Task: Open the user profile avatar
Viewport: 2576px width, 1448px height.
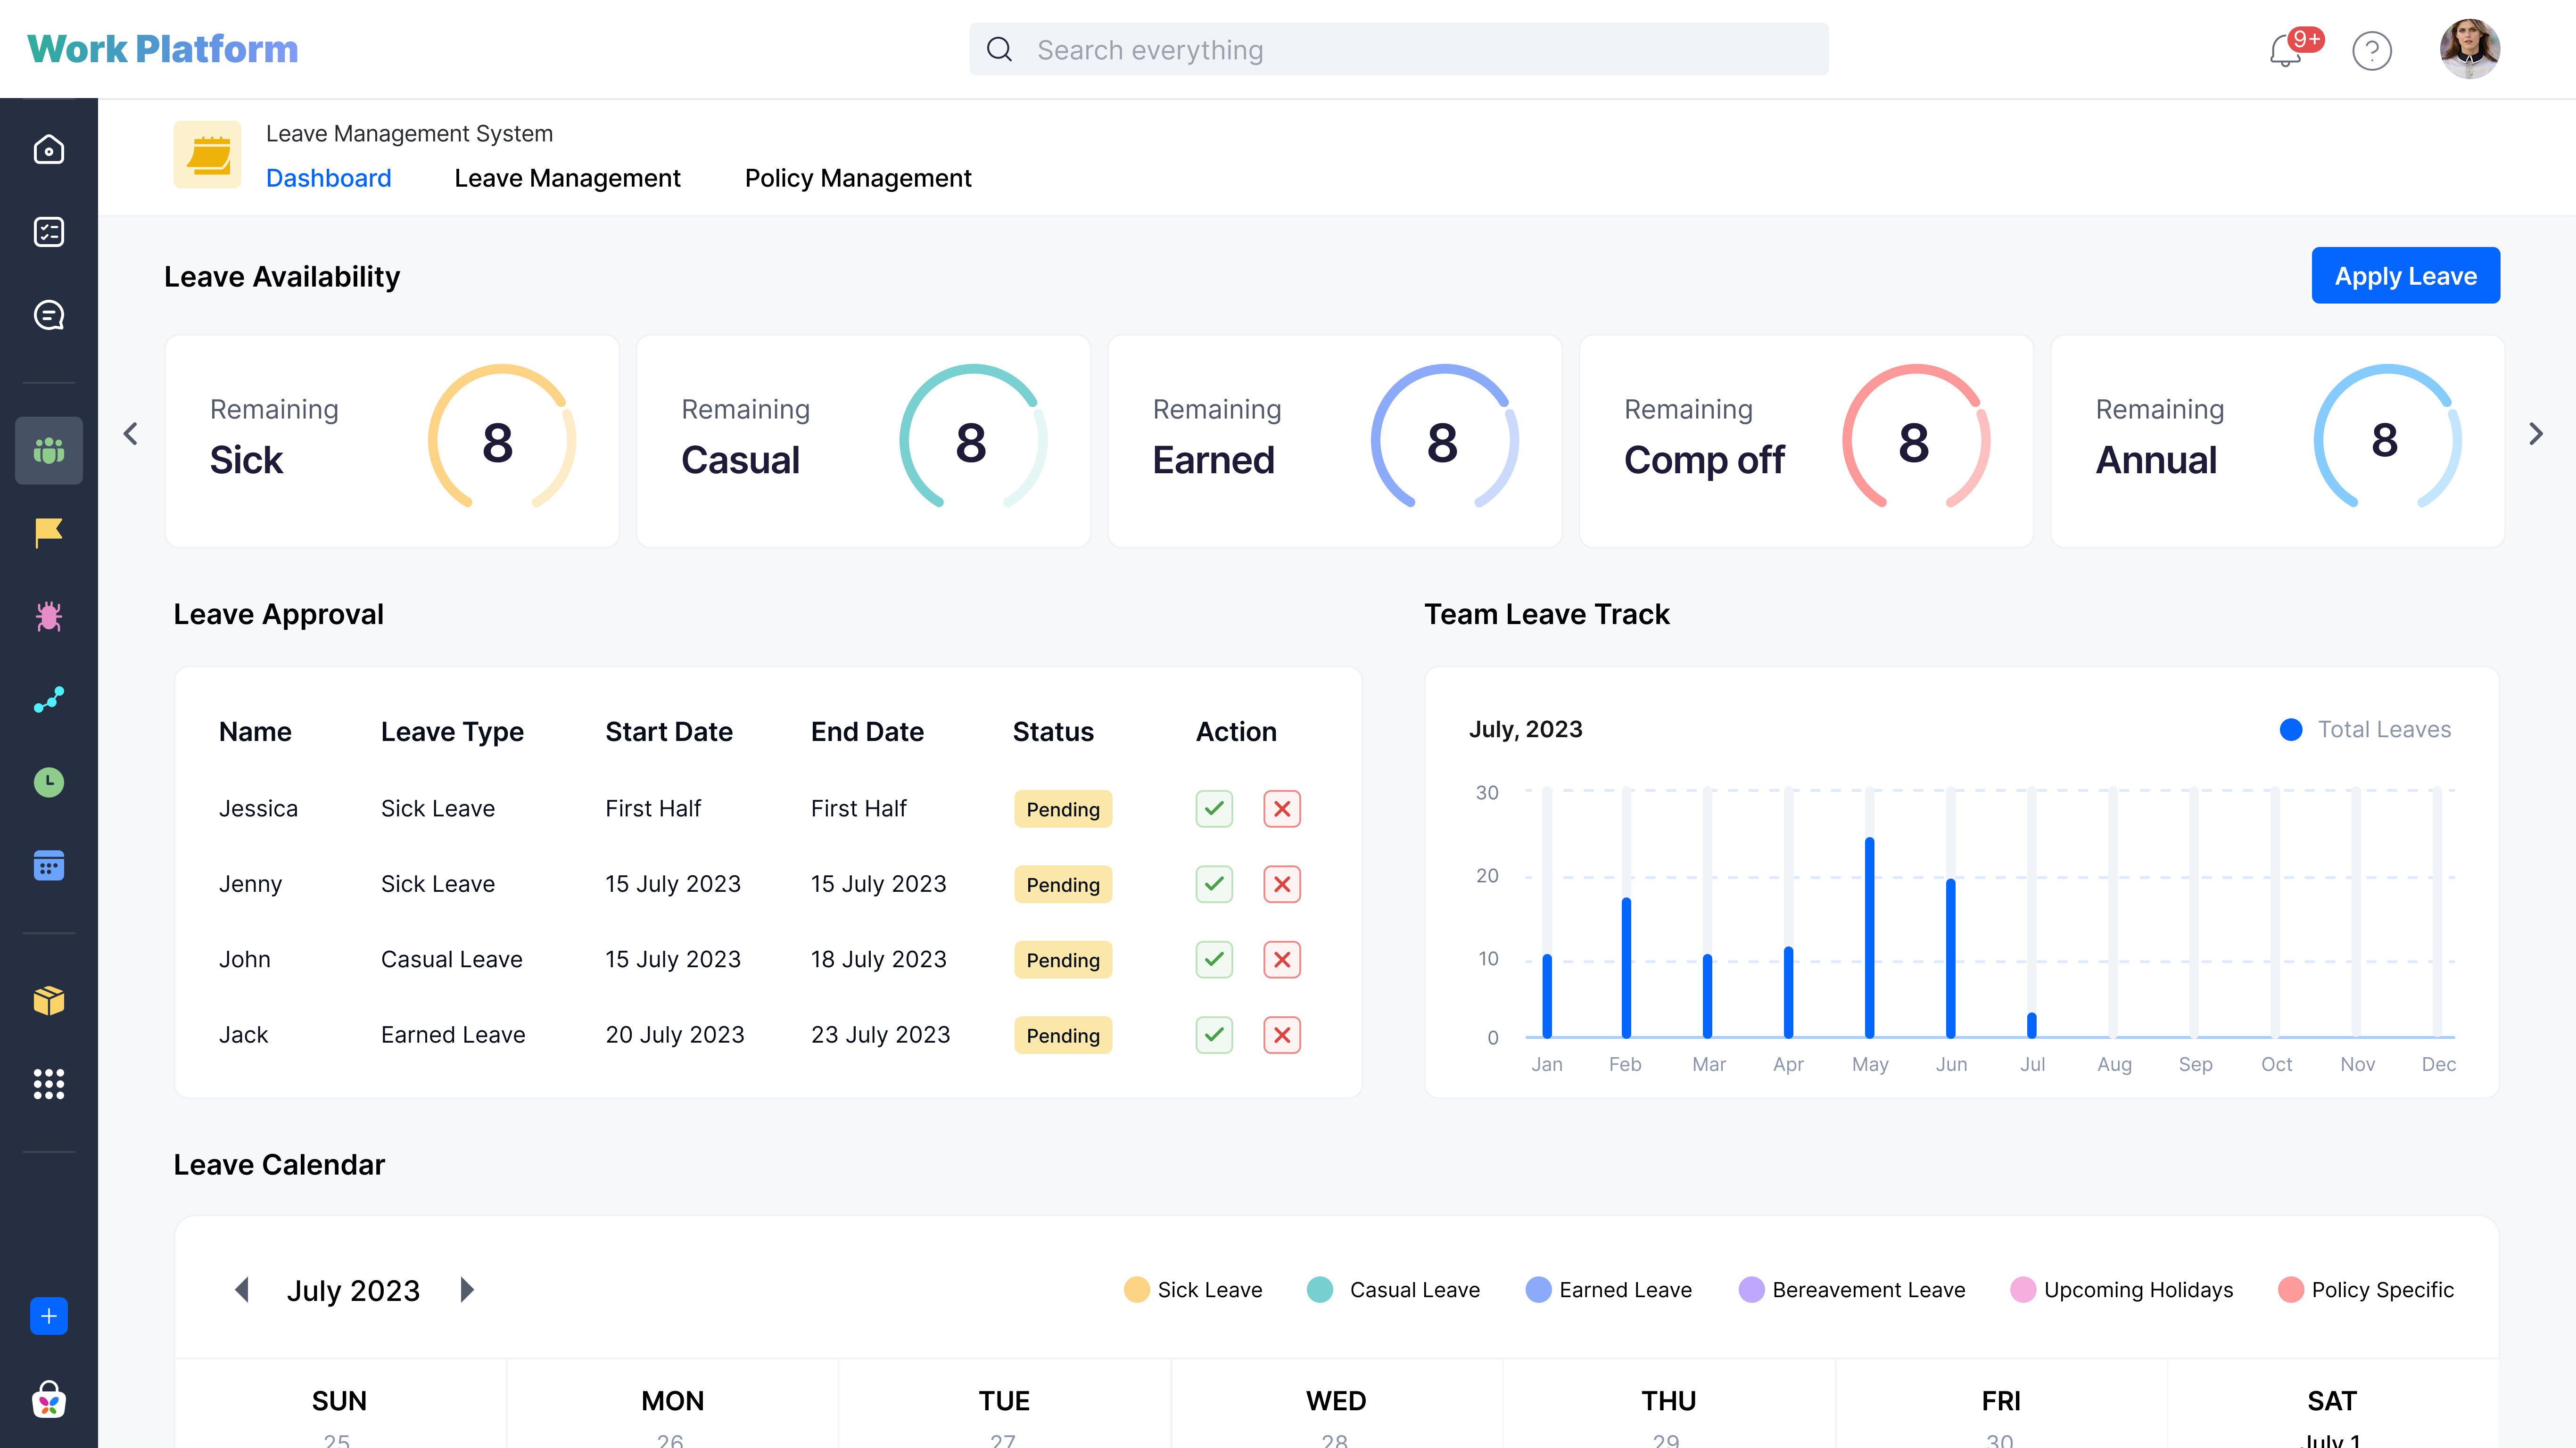Action: pos(2470,49)
